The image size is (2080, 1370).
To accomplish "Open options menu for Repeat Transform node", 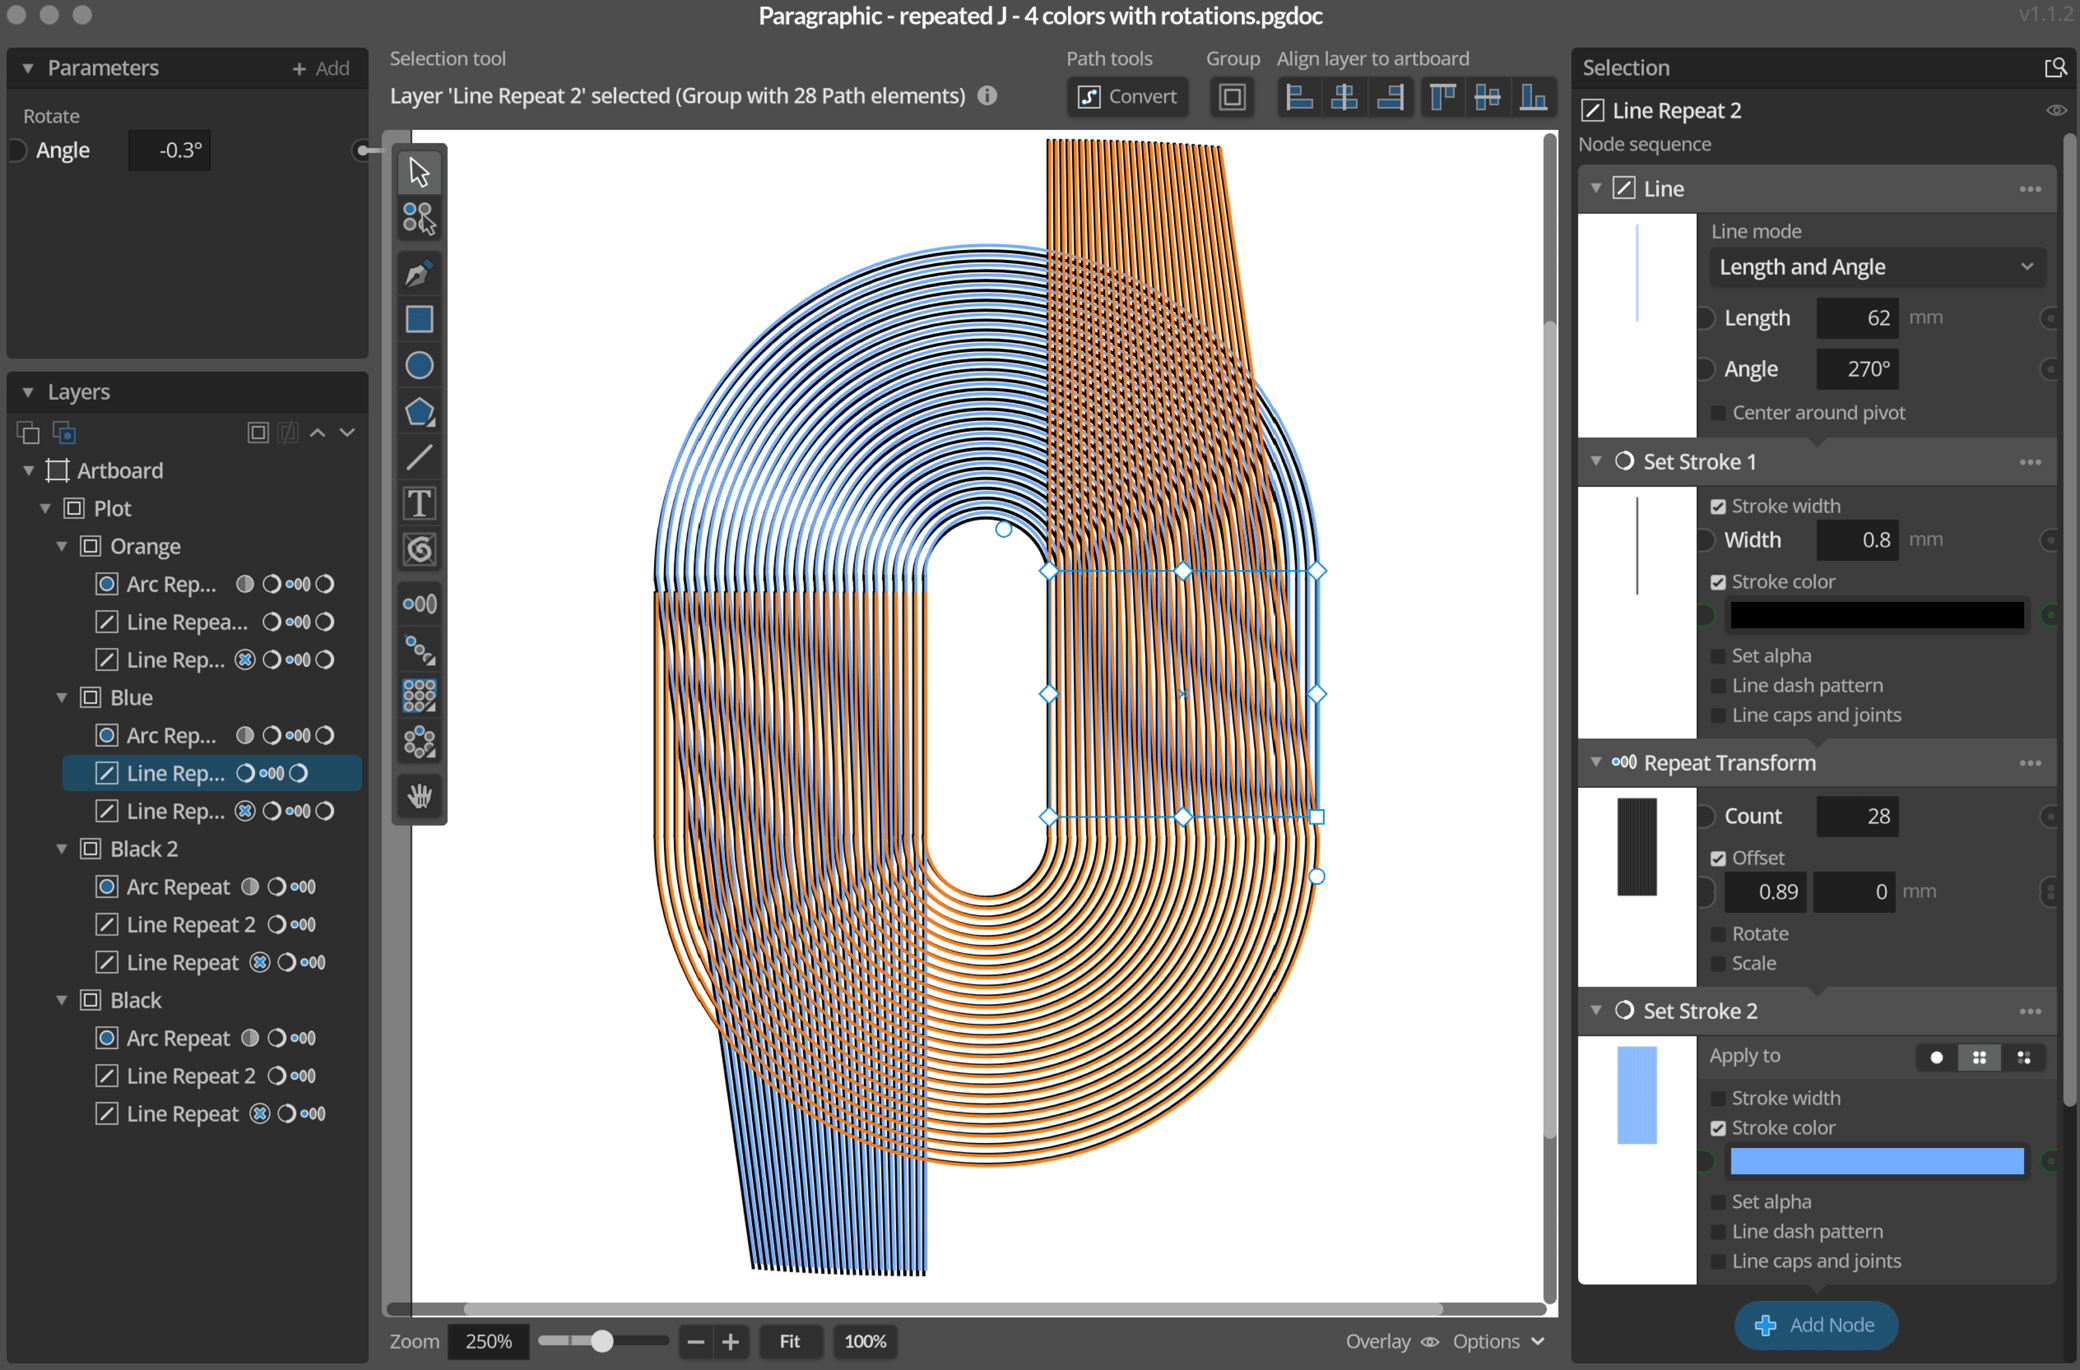I will pos(2030,763).
